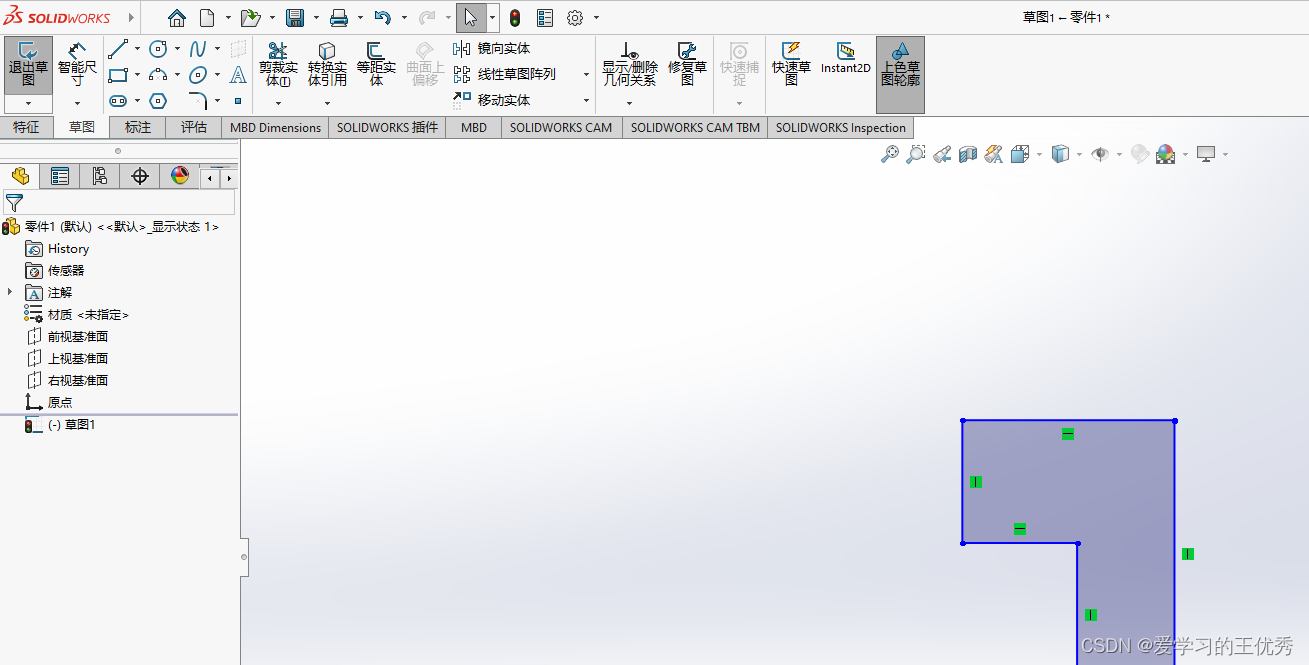Toggle Instant2D mode
The image size is (1309, 665).
coord(845,62)
